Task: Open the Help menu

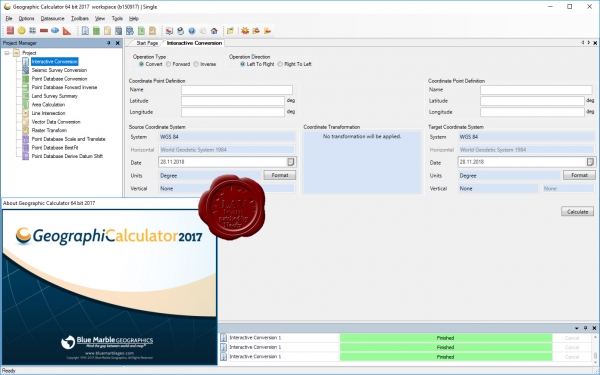Action: [134, 18]
